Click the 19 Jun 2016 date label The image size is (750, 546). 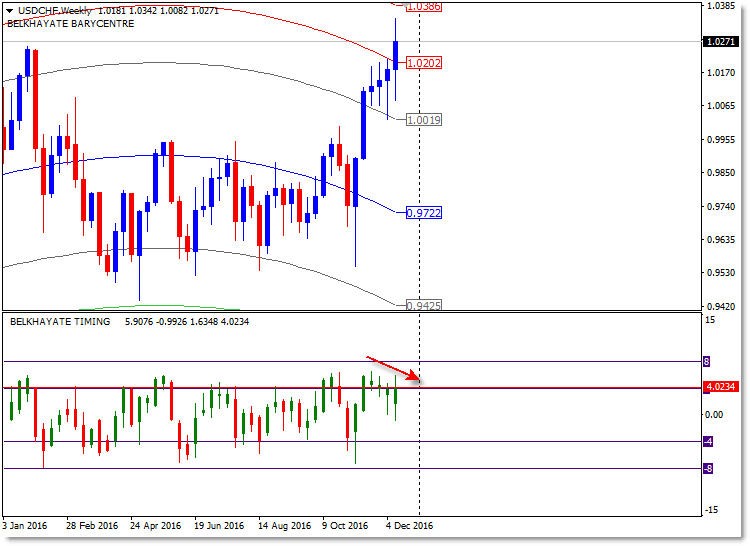(219, 525)
